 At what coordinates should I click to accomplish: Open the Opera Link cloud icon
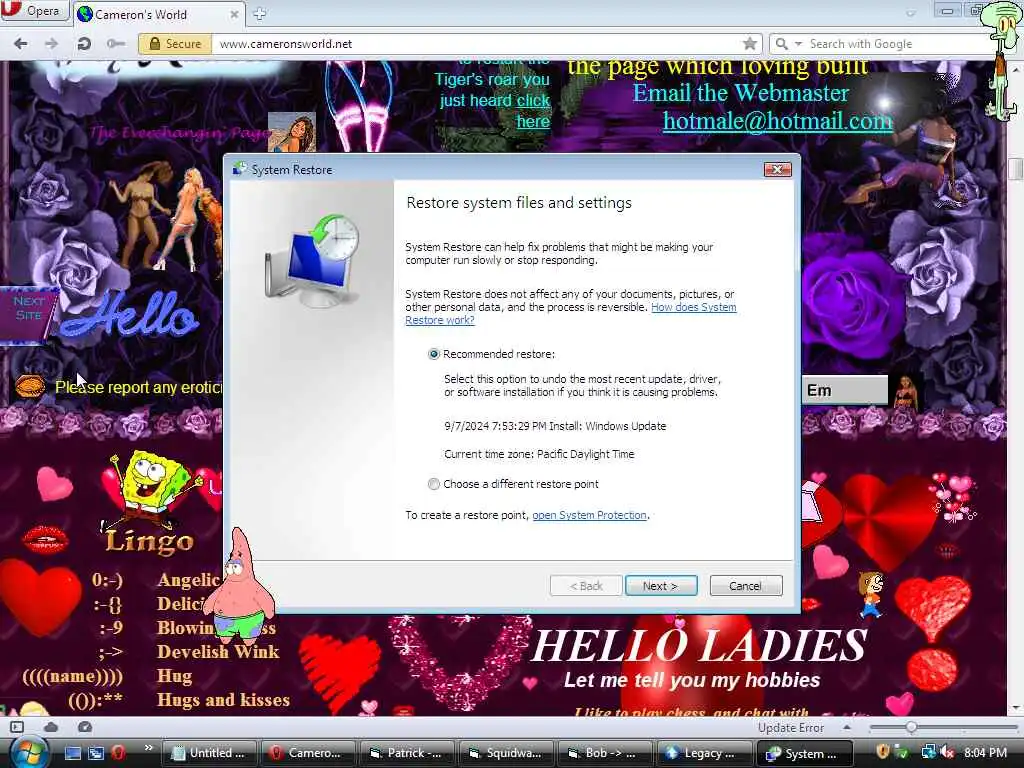tap(51, 727)
